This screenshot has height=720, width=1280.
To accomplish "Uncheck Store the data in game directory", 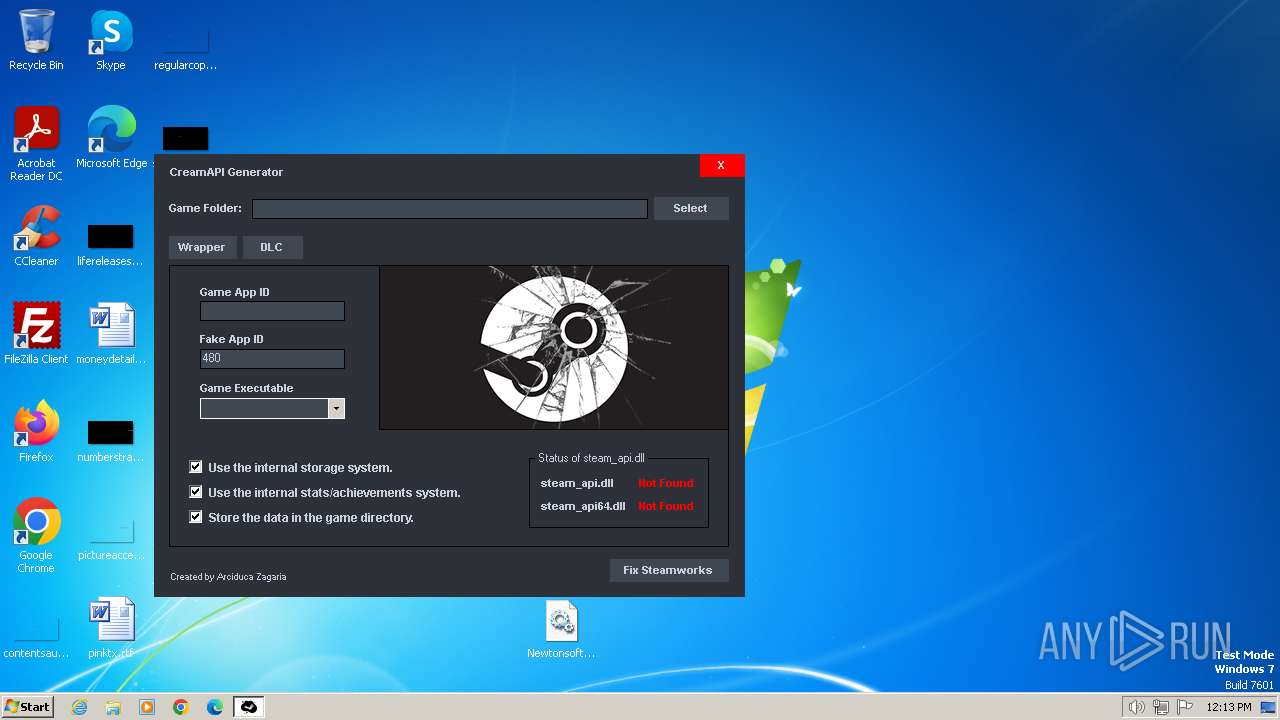I will click(196, 517).
